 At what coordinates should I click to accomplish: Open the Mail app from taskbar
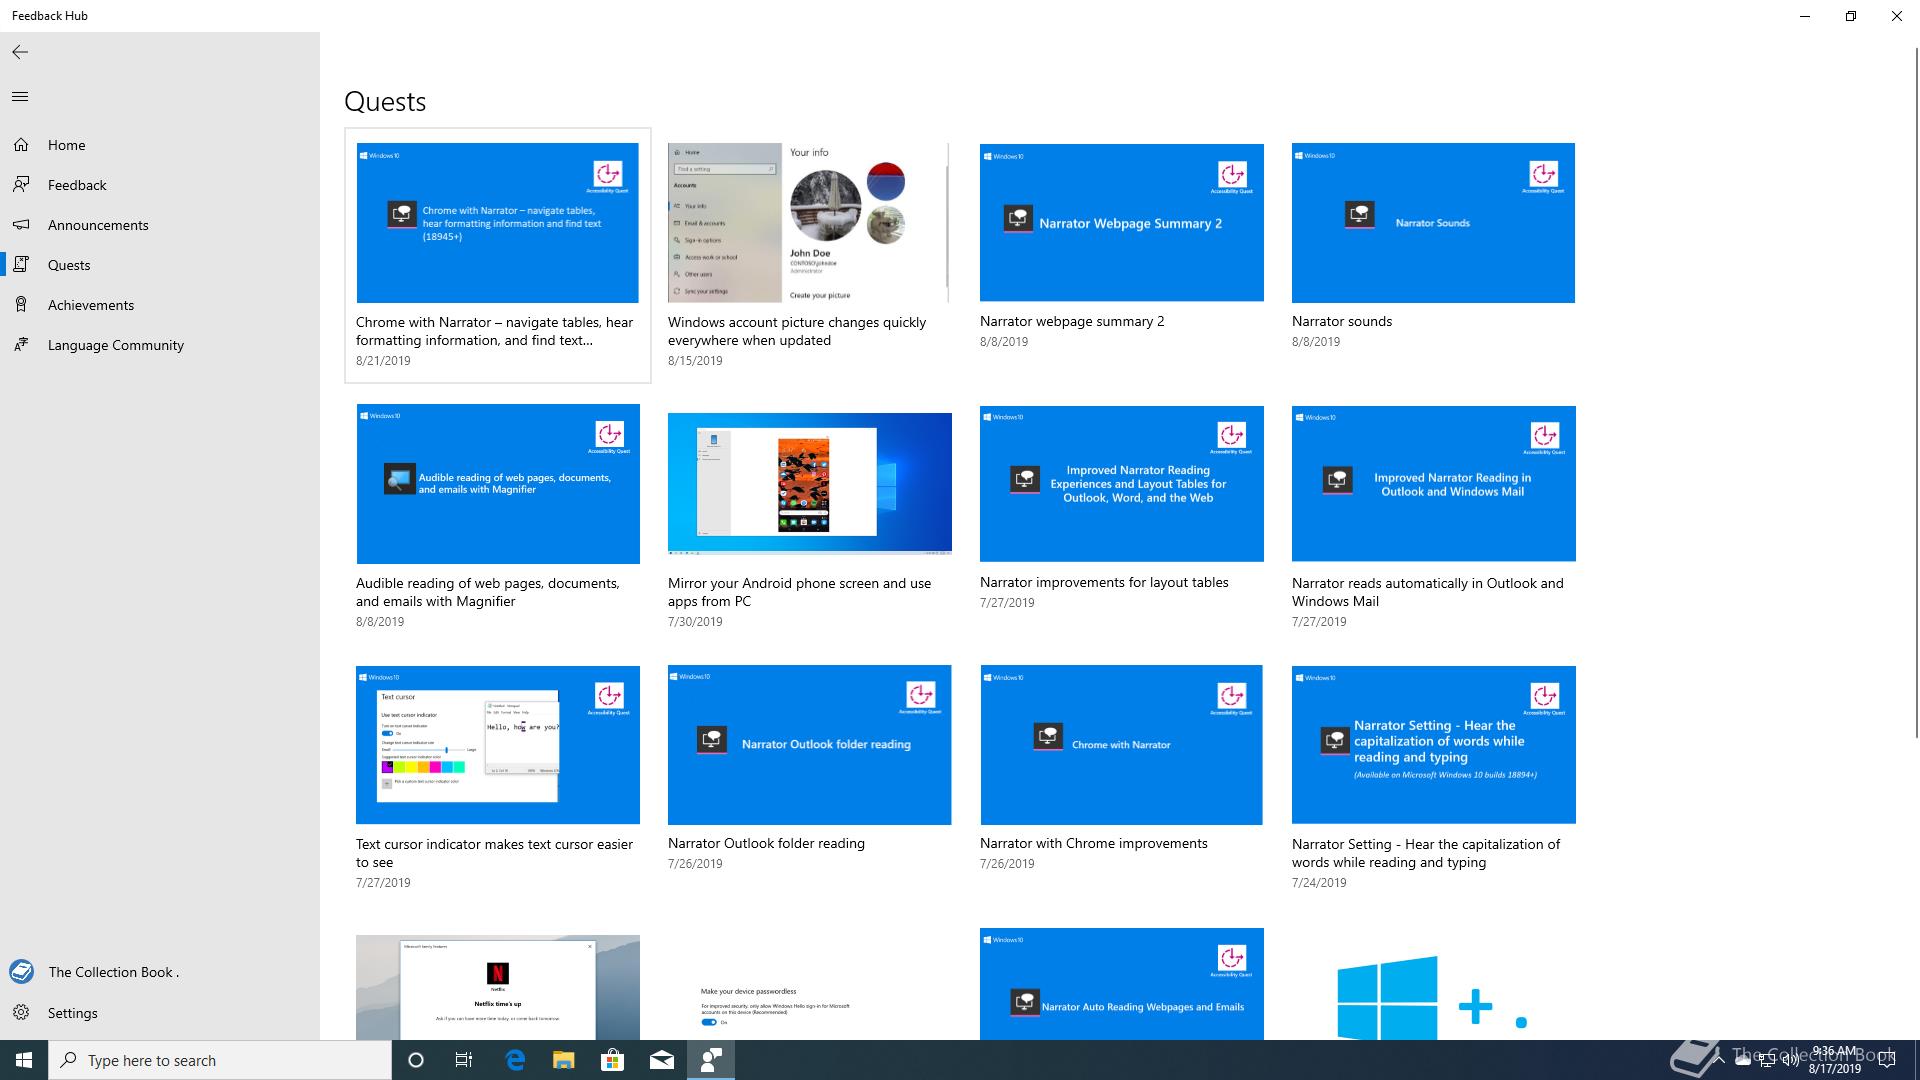pos(662,1060)
